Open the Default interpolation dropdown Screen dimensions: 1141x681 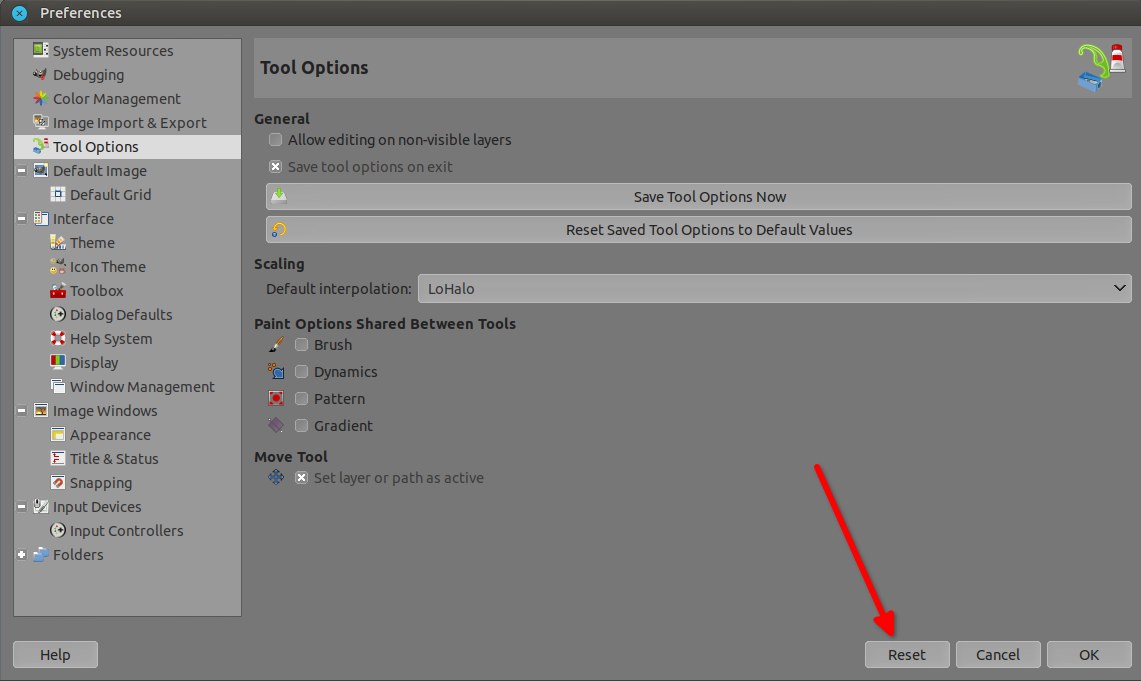coord(774,288)
